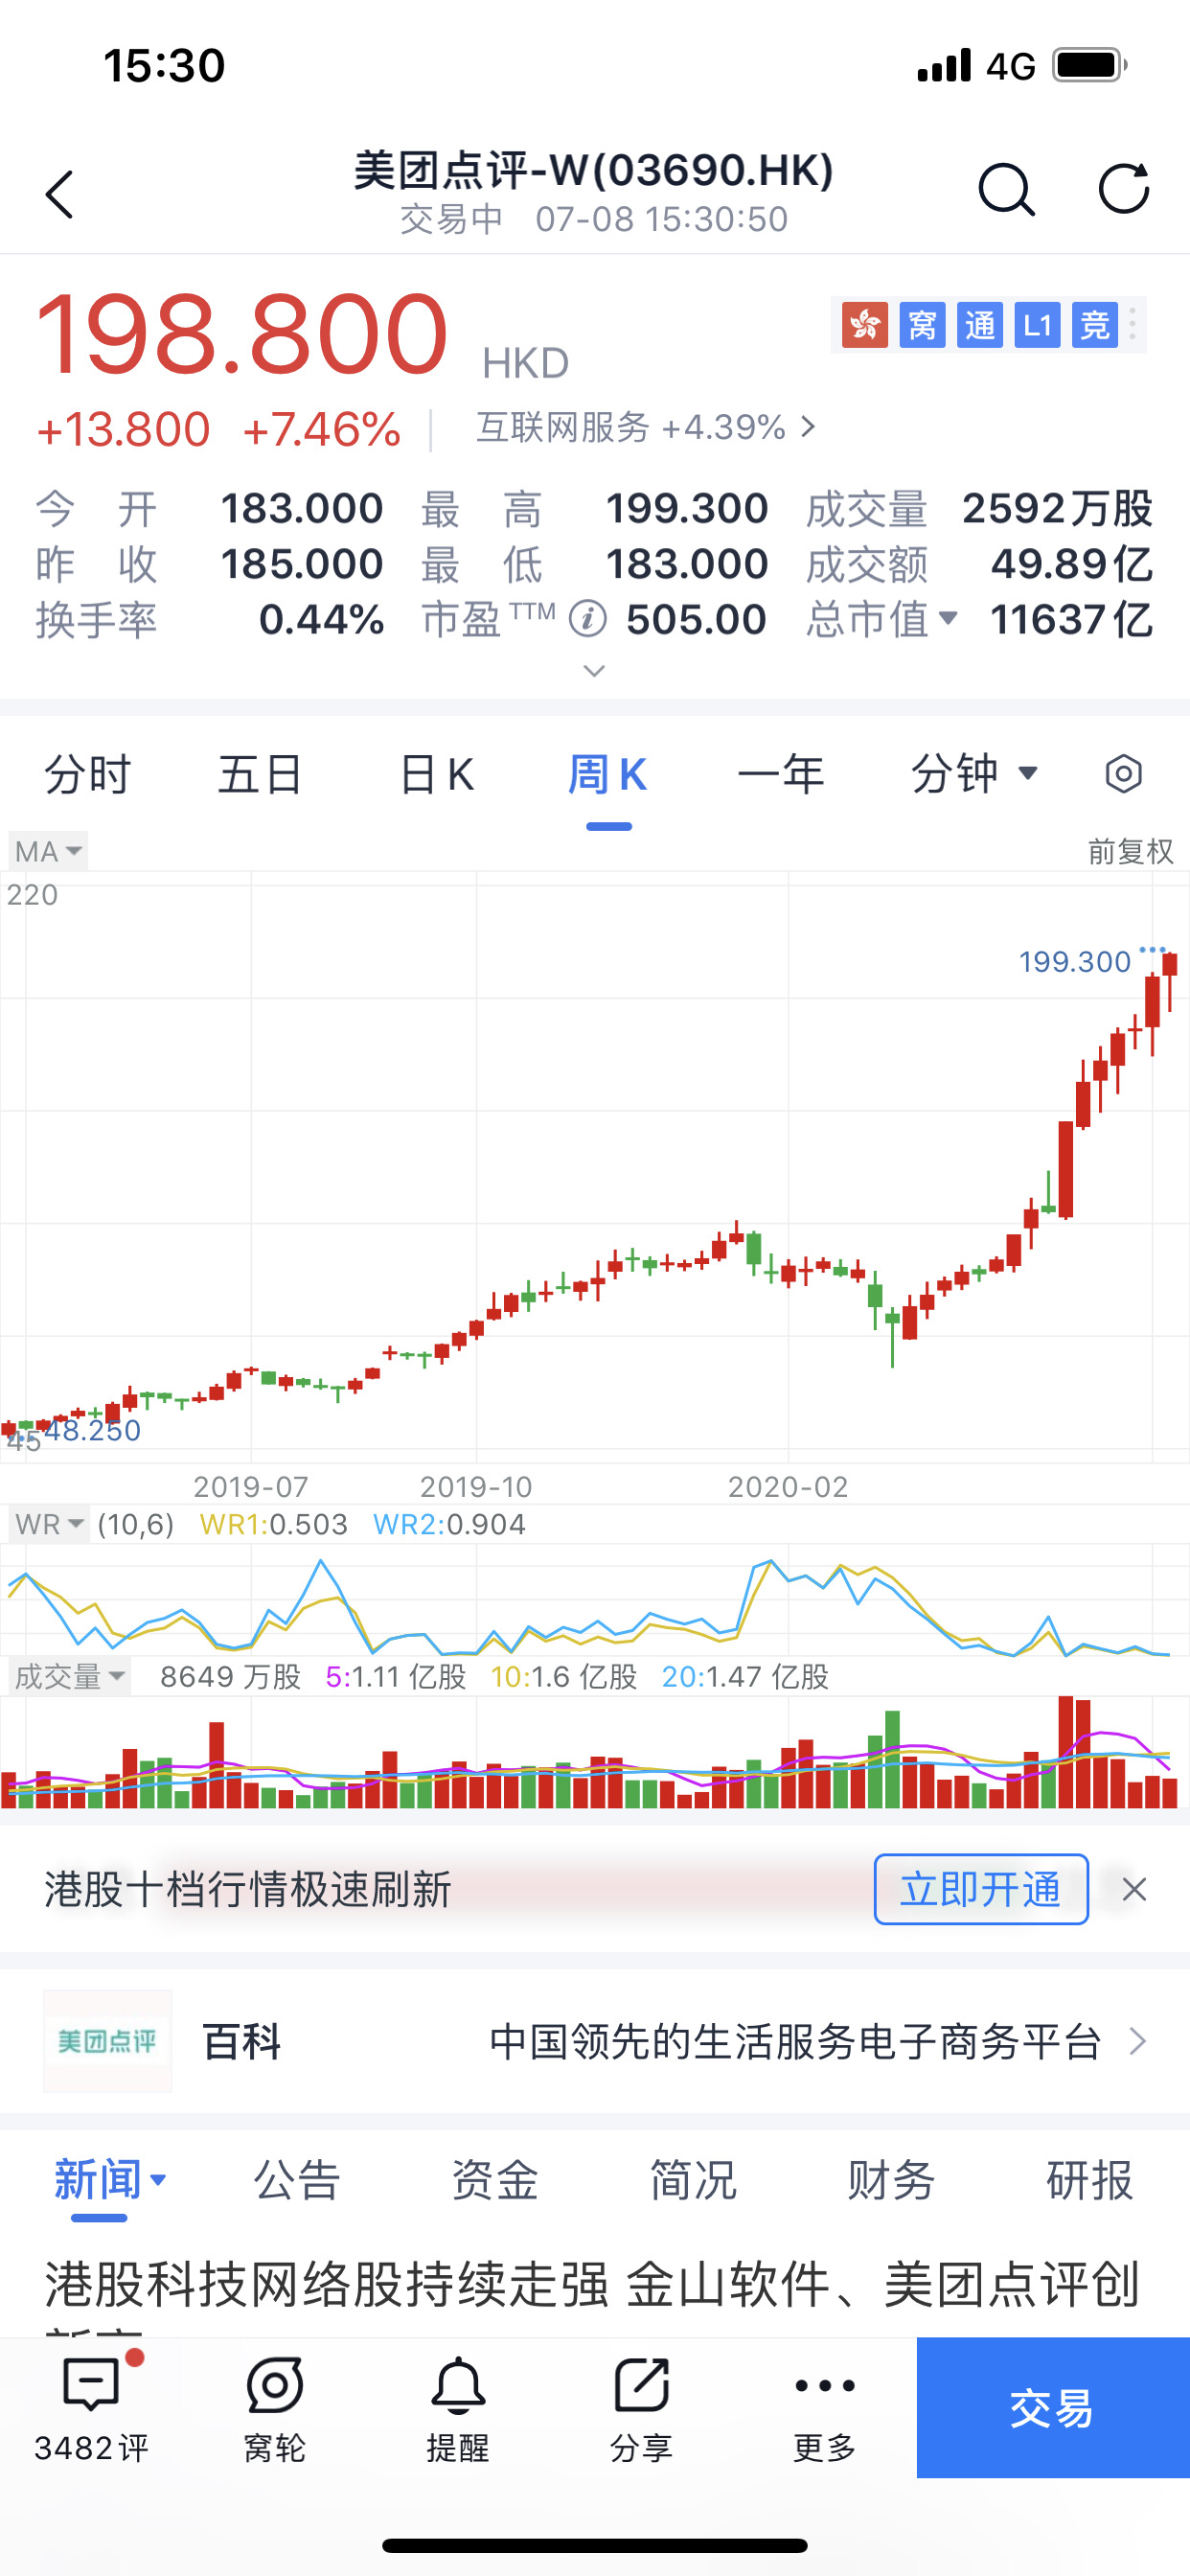Open the 财务 tab
1190x2576 pixels.
click(891, 2179)
